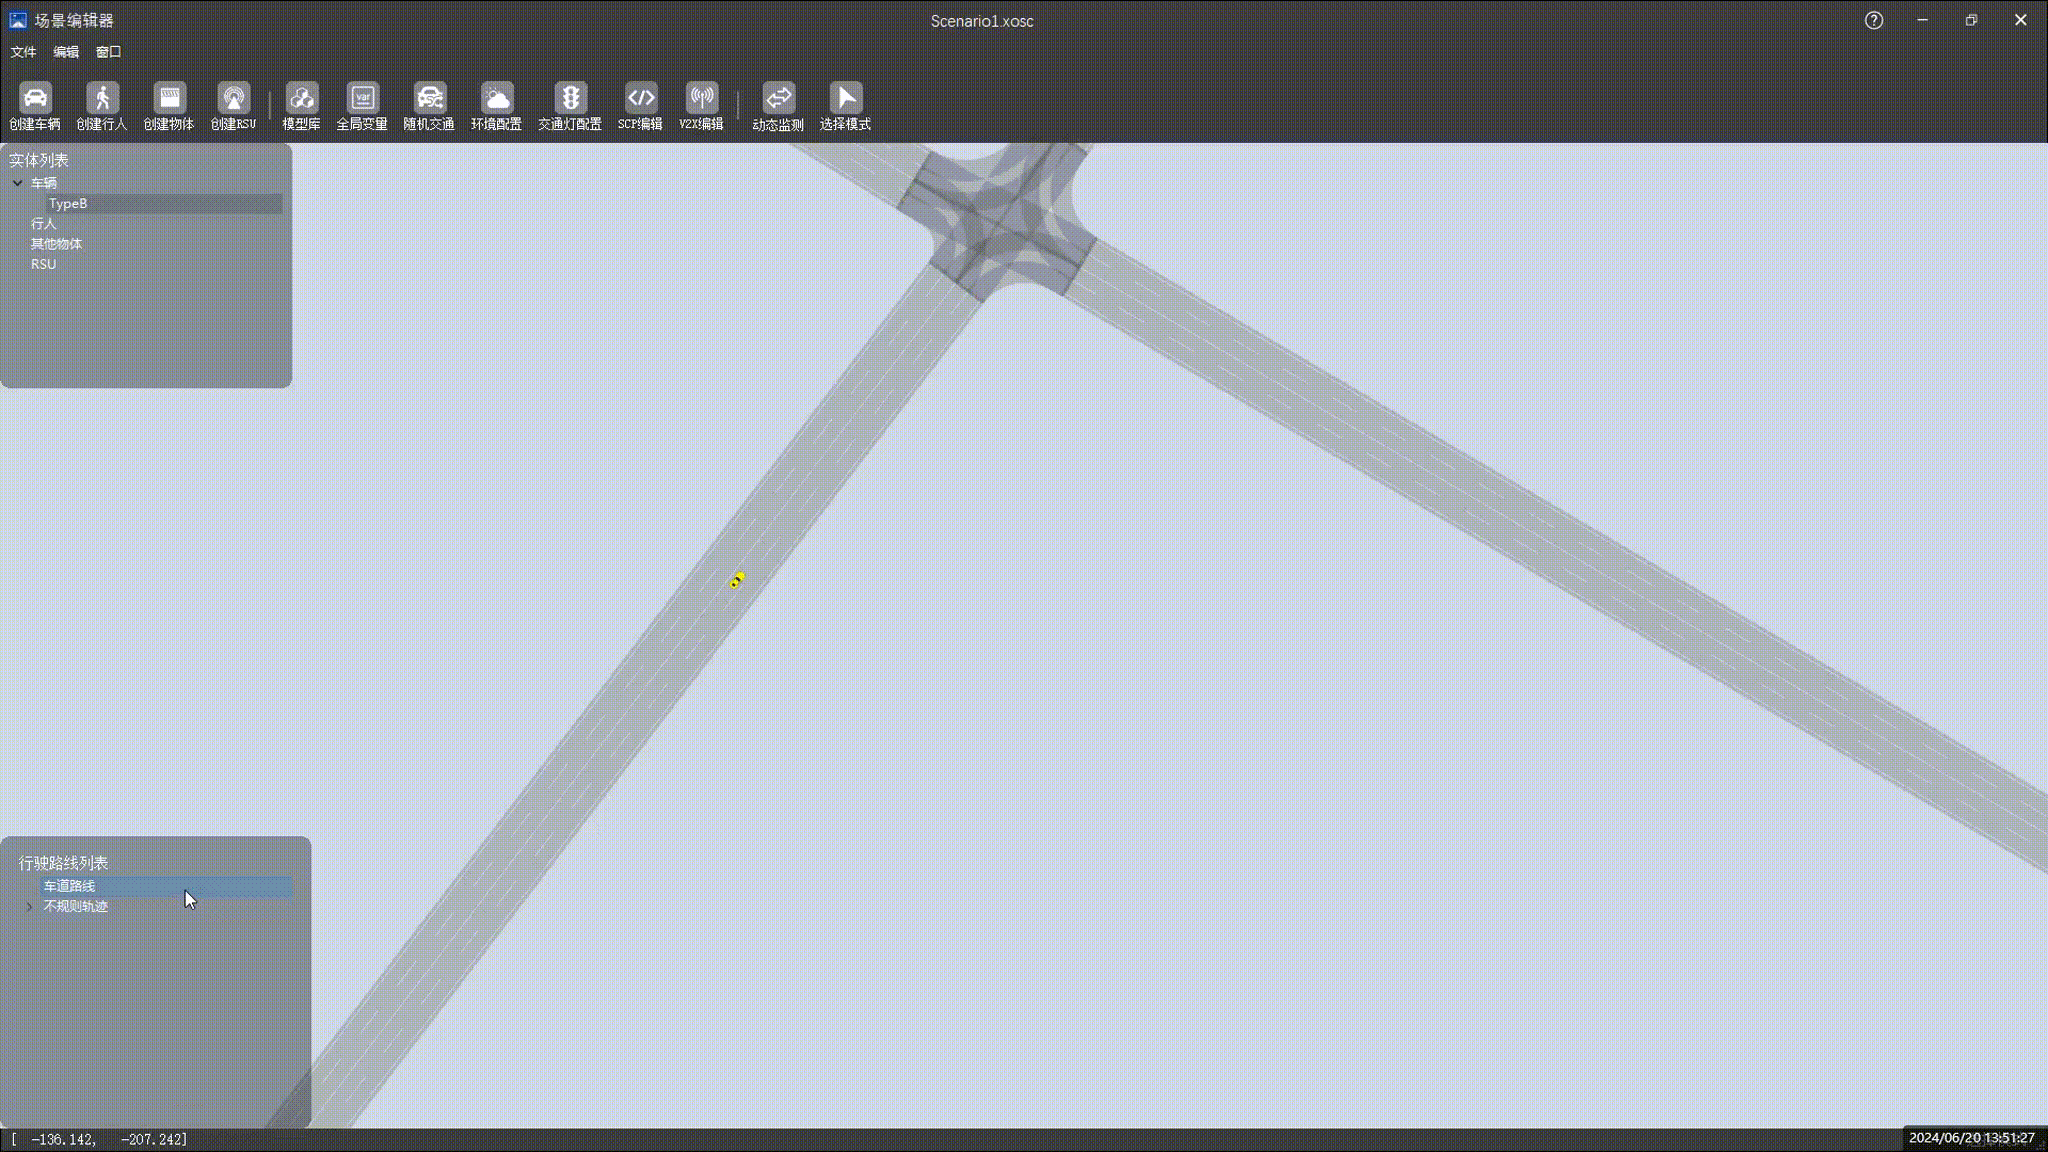
Task: Click the 创建物体 create object icon
Action: (169, 99)
